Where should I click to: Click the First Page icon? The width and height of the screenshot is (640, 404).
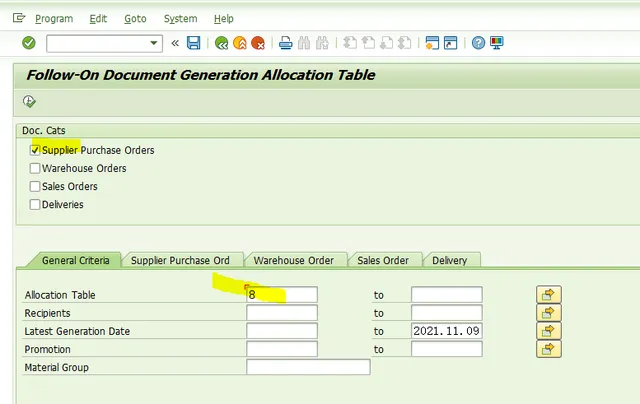click(350, 43)
